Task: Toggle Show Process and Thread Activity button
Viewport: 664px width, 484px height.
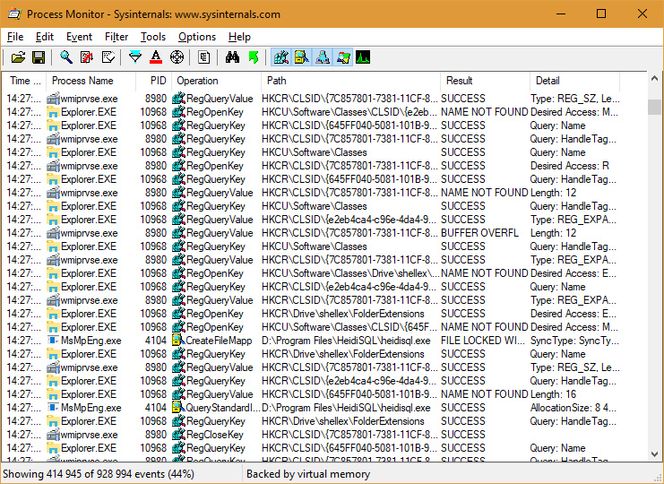Action: click(343, 57)
